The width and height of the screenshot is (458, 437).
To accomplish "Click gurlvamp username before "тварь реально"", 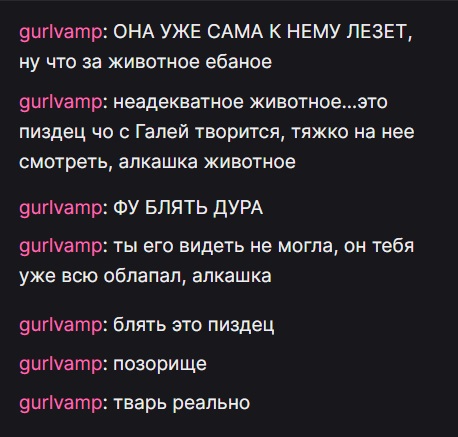I will click(61, 403).
